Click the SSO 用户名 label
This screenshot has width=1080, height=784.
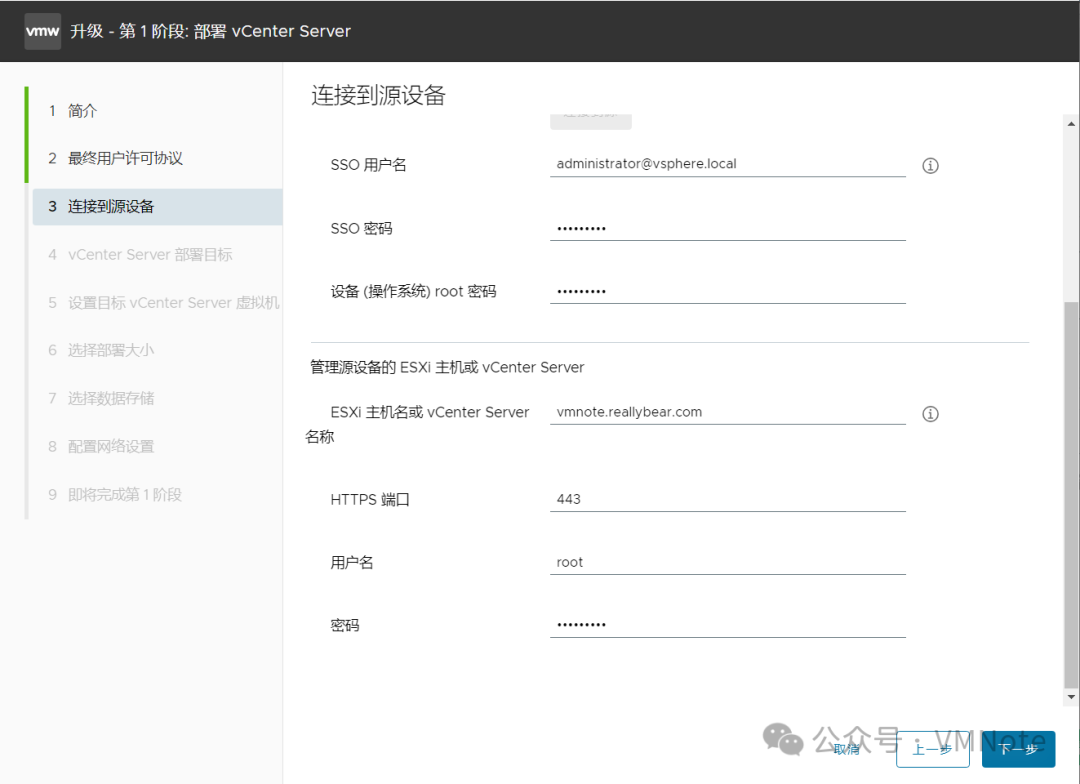[x=368, y=165]
